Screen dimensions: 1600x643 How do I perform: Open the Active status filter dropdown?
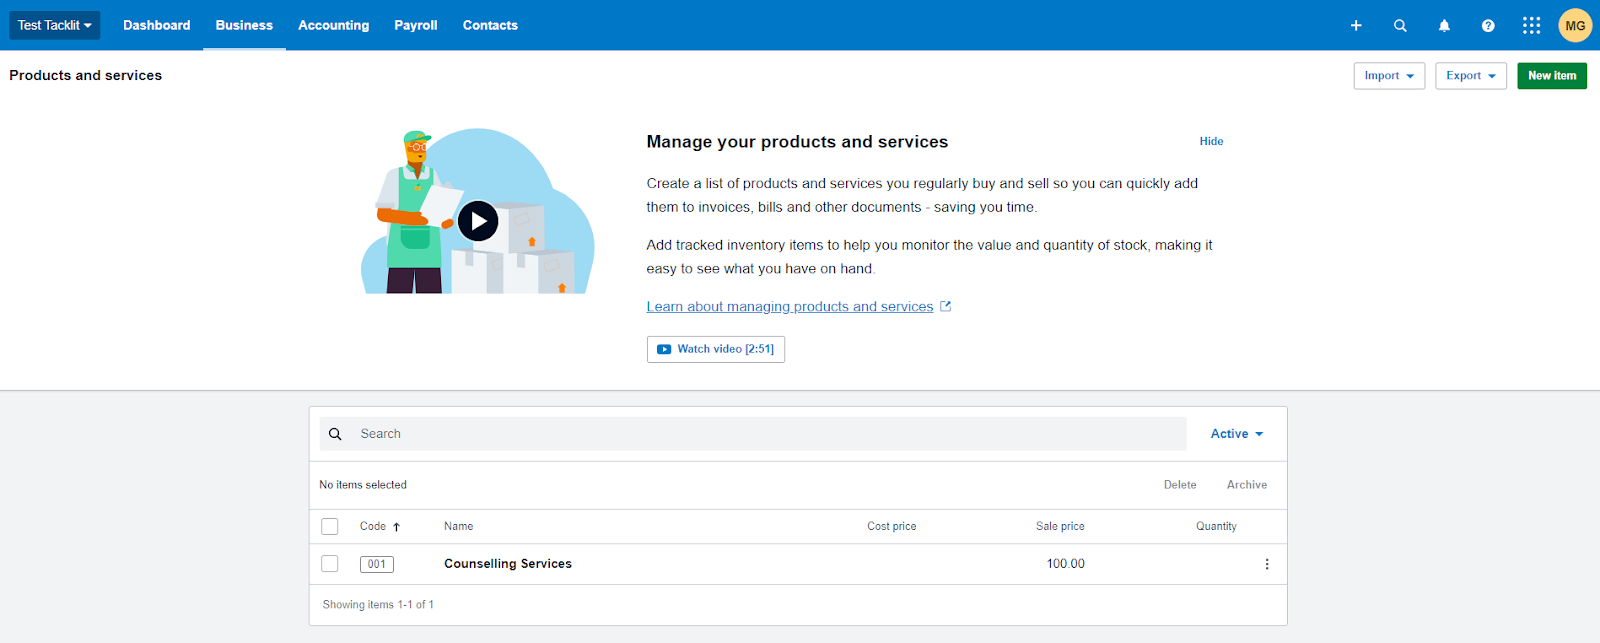tap(1237, 434)
